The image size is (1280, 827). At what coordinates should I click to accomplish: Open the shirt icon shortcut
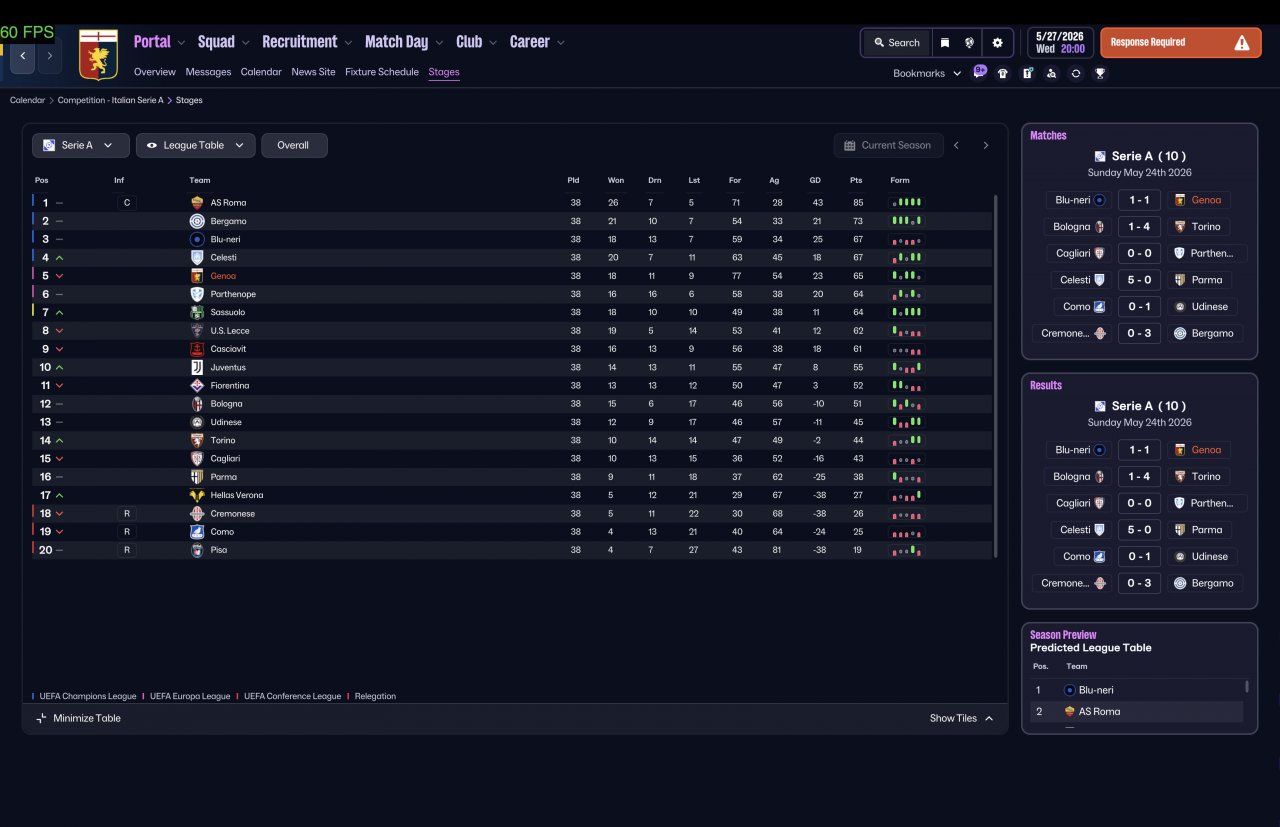1003,73
